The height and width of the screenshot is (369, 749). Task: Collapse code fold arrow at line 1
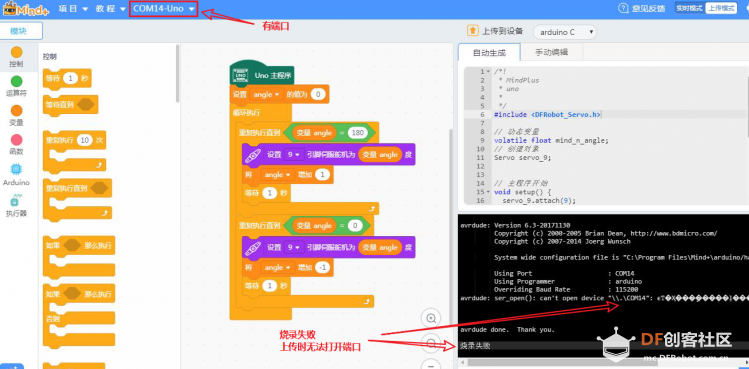[x=488, y=72]
